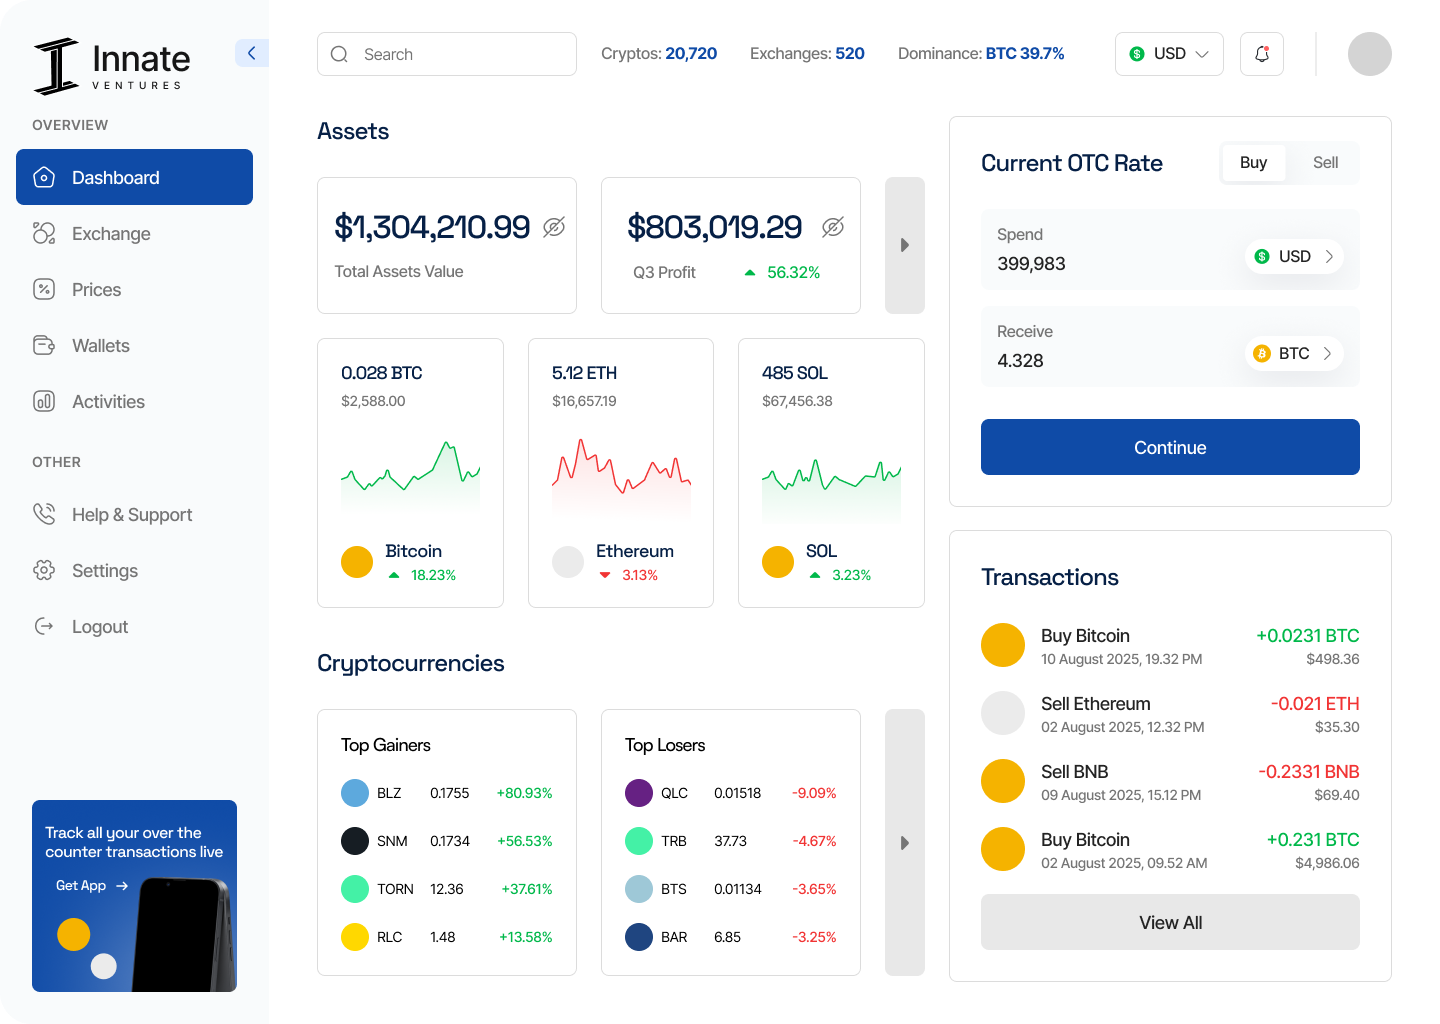Screen dimensions: 1440x1024
Task: Click the notification bell icon
Action: (1261, 54)
